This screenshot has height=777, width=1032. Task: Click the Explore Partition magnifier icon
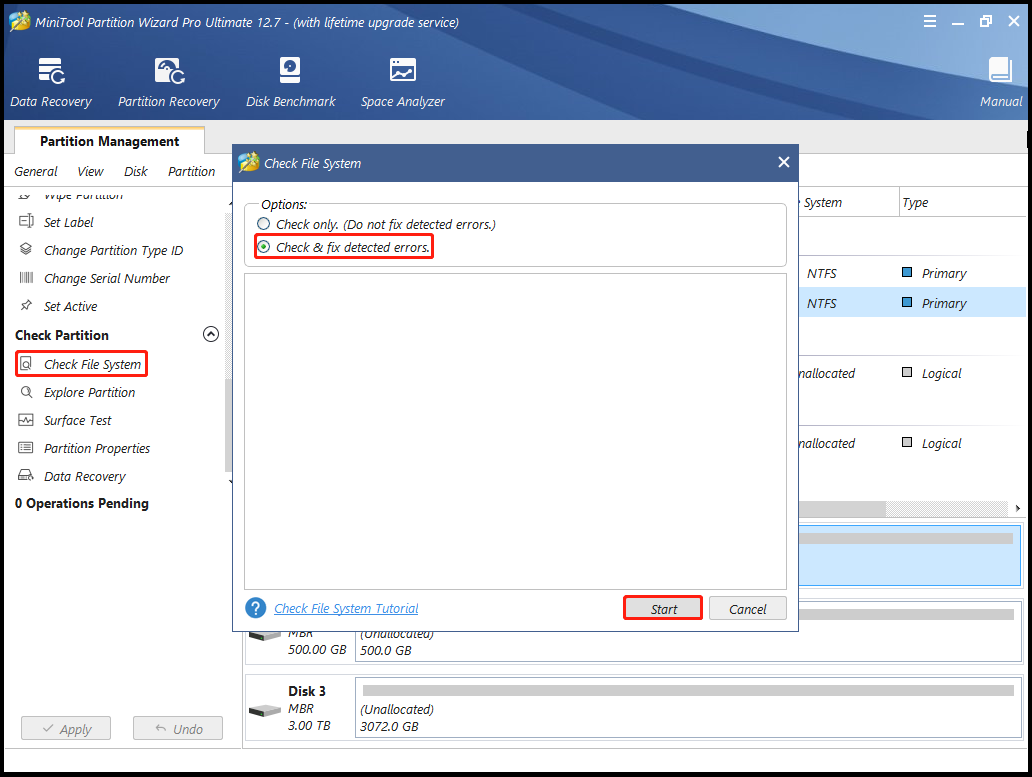point(26,392)
